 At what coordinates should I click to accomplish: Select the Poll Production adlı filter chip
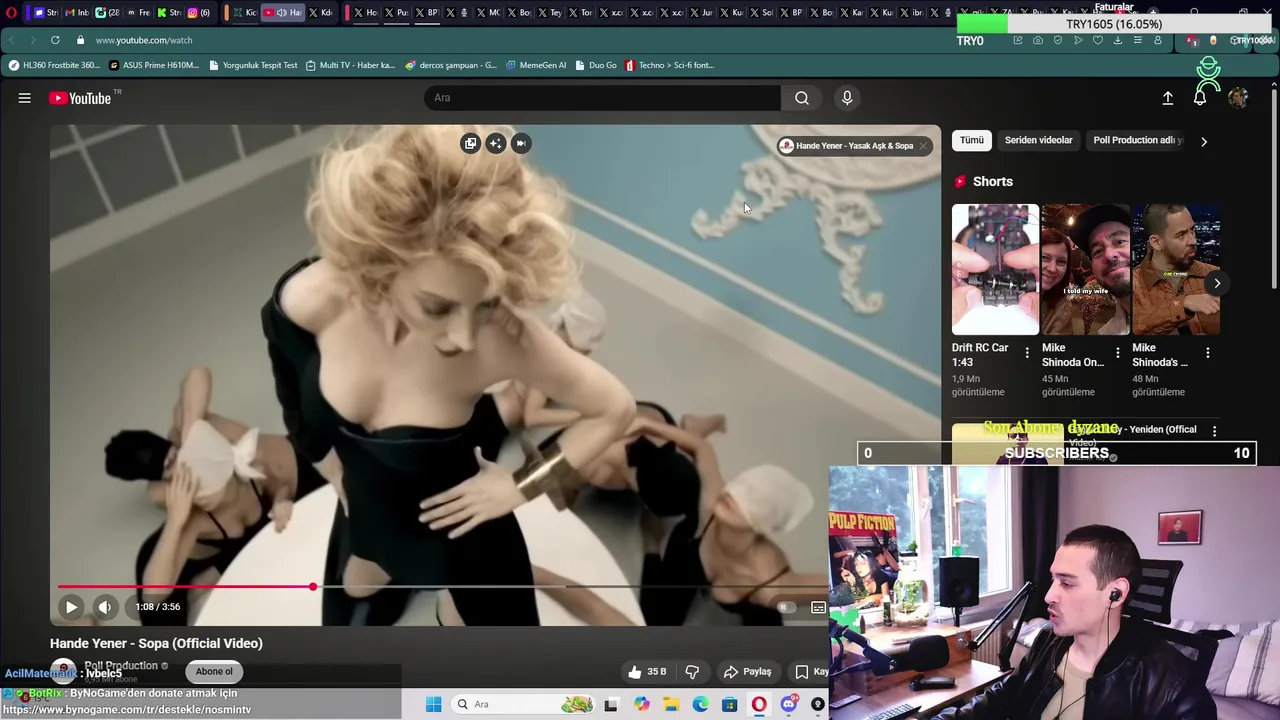click(x=1137, y=141)
